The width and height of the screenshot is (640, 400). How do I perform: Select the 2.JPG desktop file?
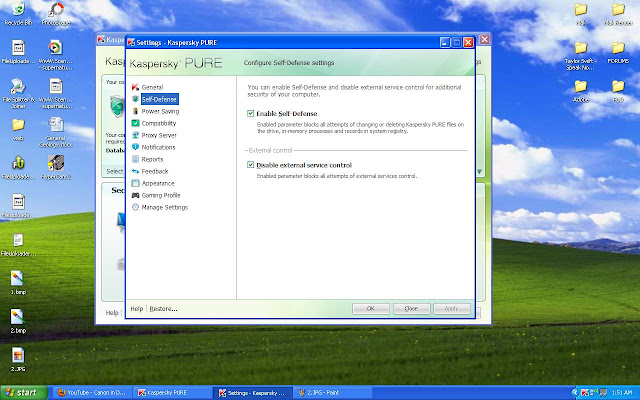(x=18, y=360)
